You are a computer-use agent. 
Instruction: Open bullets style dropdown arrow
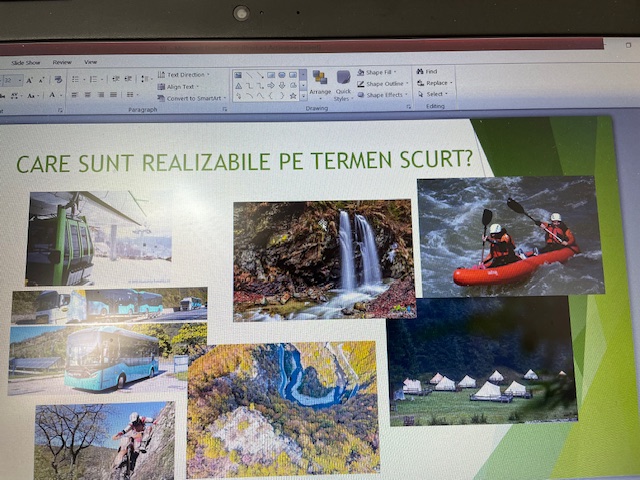pyautogui.click(x=84, y=80)
